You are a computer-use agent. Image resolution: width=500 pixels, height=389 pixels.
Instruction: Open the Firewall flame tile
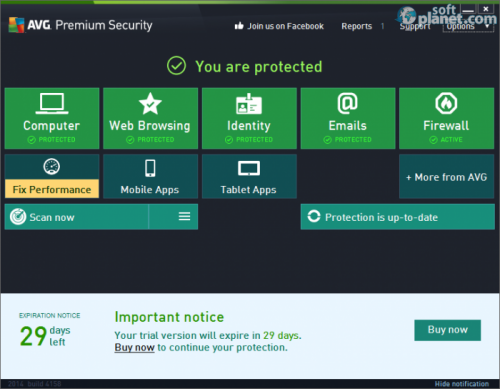[x=446, y=118]
